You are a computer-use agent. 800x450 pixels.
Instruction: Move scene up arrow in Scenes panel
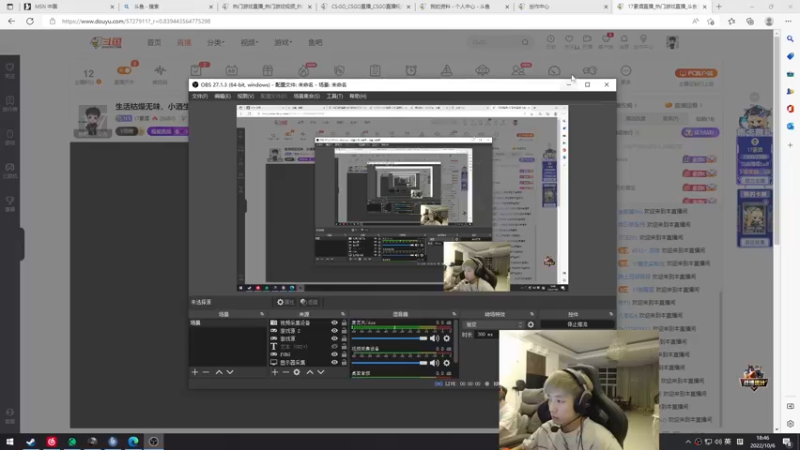pos(219,372)
